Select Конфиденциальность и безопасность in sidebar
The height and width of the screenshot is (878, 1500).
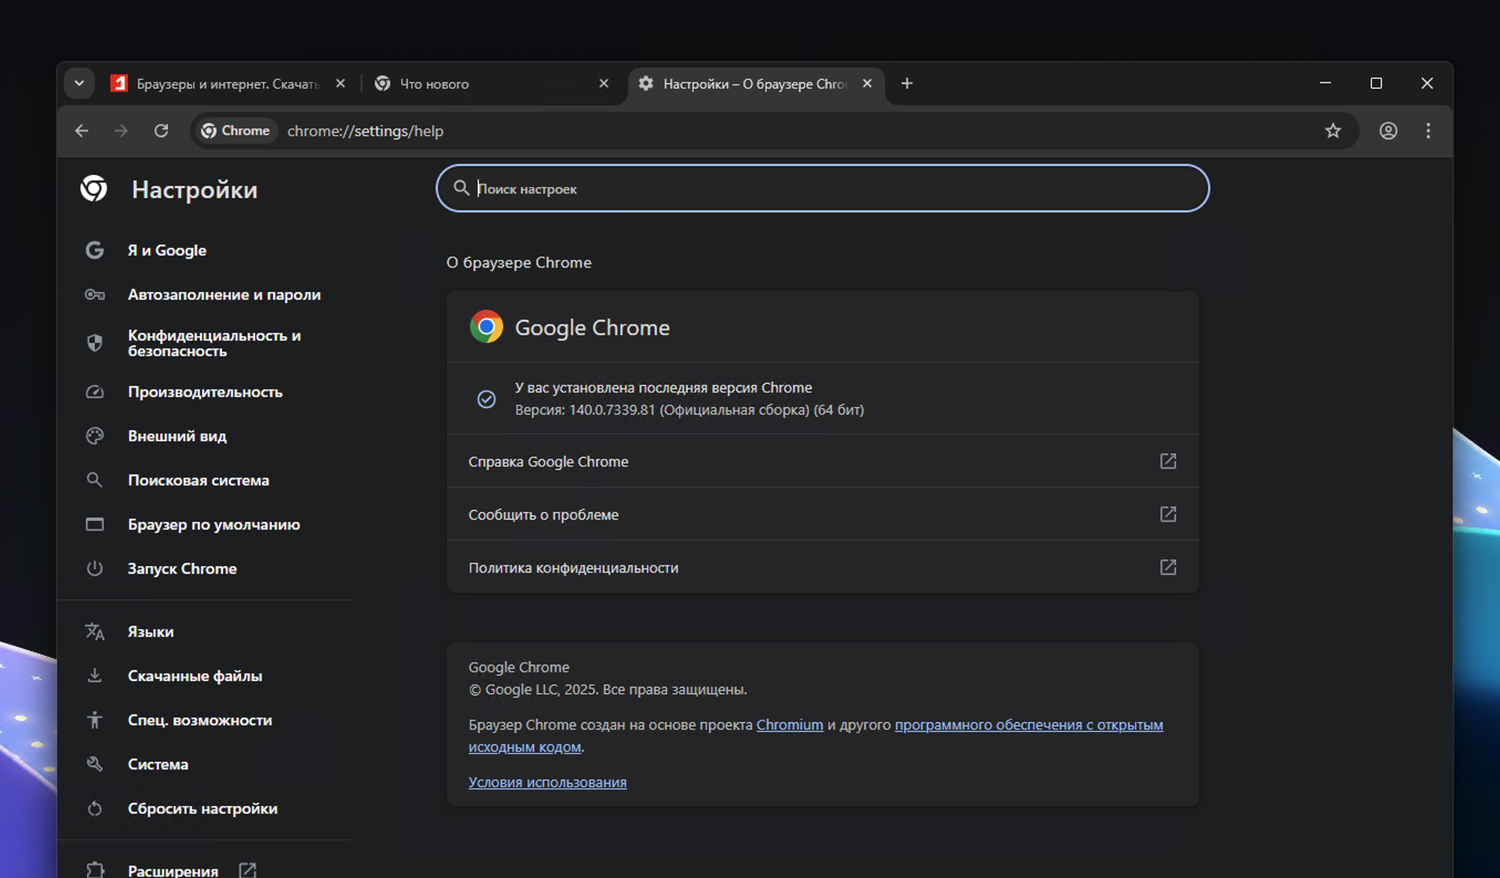coord(214,343)
